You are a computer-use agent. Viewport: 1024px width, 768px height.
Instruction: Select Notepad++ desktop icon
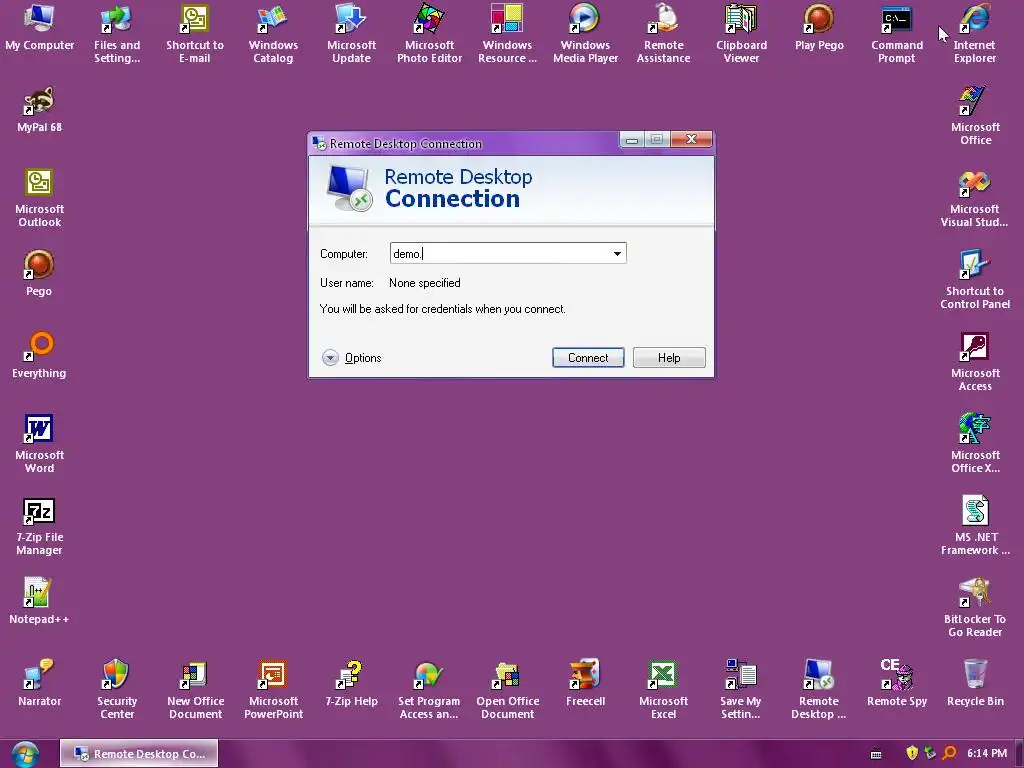point(39,601)
